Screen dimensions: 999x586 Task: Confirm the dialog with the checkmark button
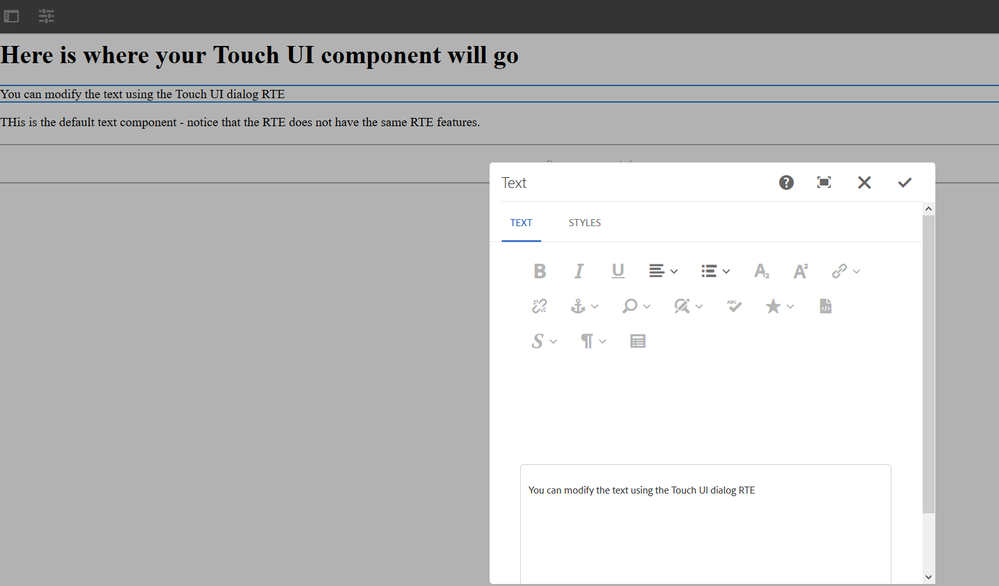point(905,182)
